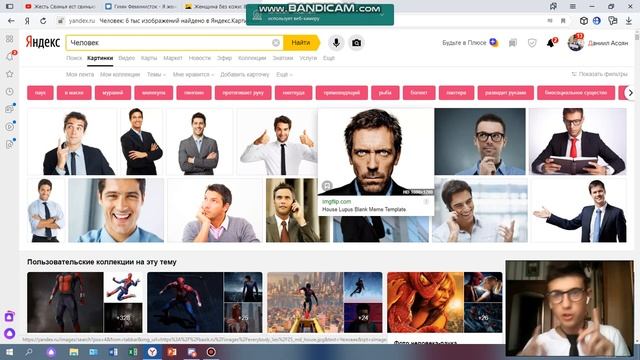Open the collections flag icon in header
Viewport: 640px width, 360px height.
[513, 42]
